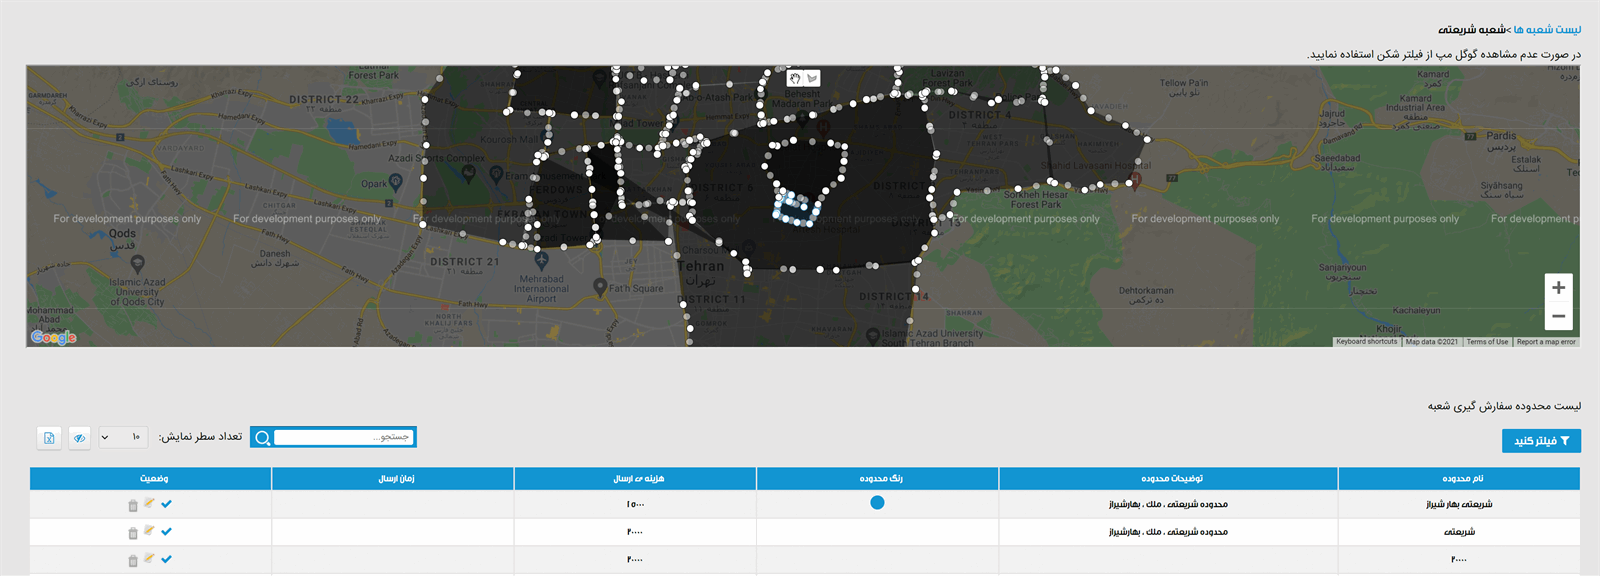Screen dimensions: 1600x576
Task: Export the table to Excel
Action: tap(49, 437)
